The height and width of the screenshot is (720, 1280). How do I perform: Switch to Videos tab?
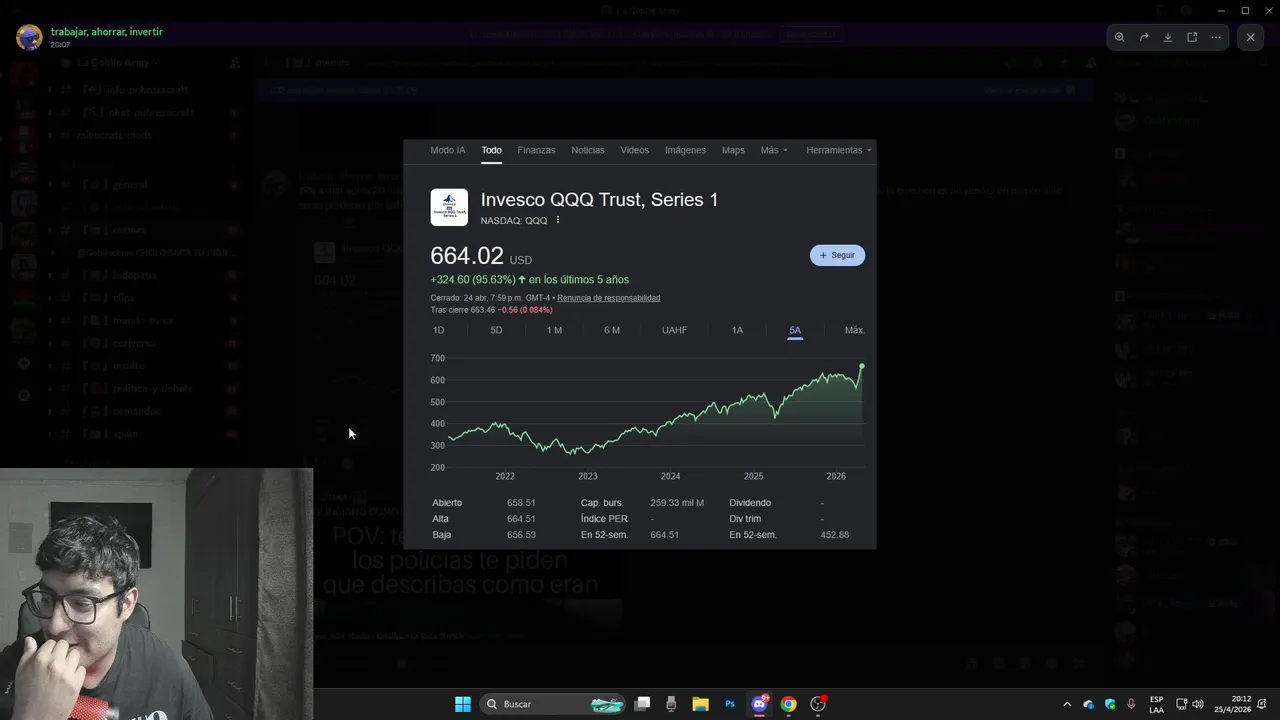point(635,150)
